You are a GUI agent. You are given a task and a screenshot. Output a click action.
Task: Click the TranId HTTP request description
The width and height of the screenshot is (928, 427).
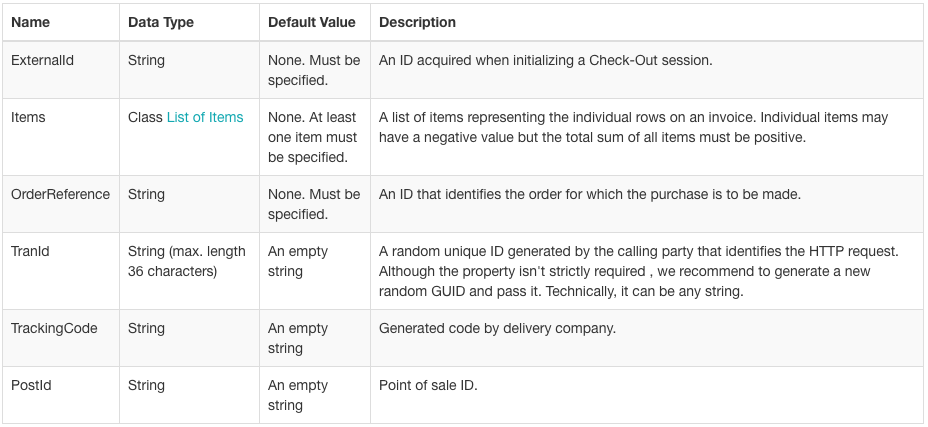639,271
